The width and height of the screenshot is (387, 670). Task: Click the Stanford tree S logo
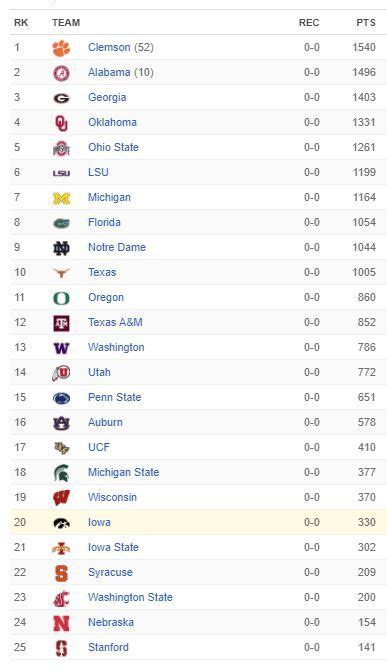62,648
